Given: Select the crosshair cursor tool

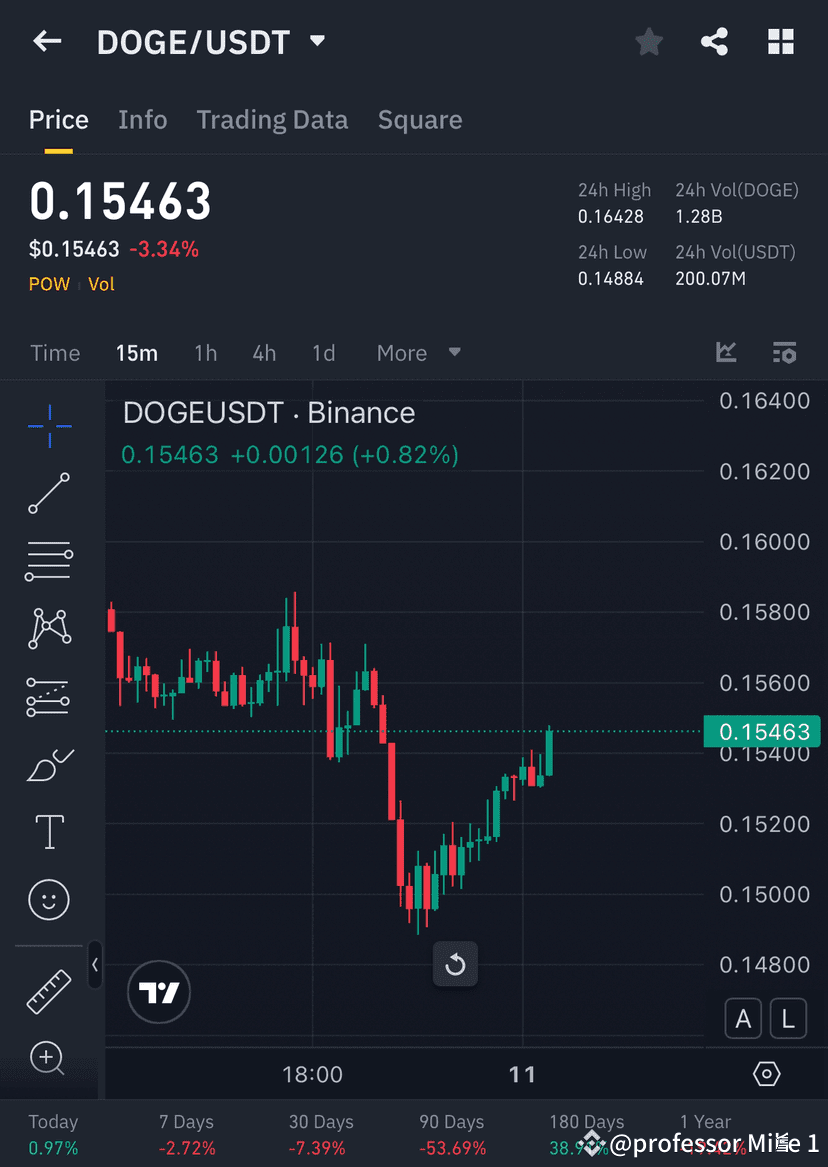Looking at the screenshot, I should (x=48, y=425).
